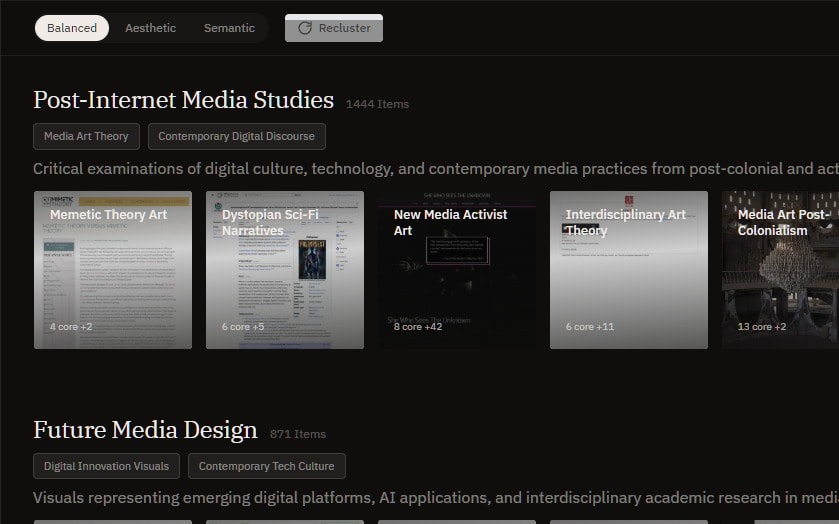
Task: Select the Contemporary Digital Discourse tag
Action: pyautogui.click(x=237, y=136)
